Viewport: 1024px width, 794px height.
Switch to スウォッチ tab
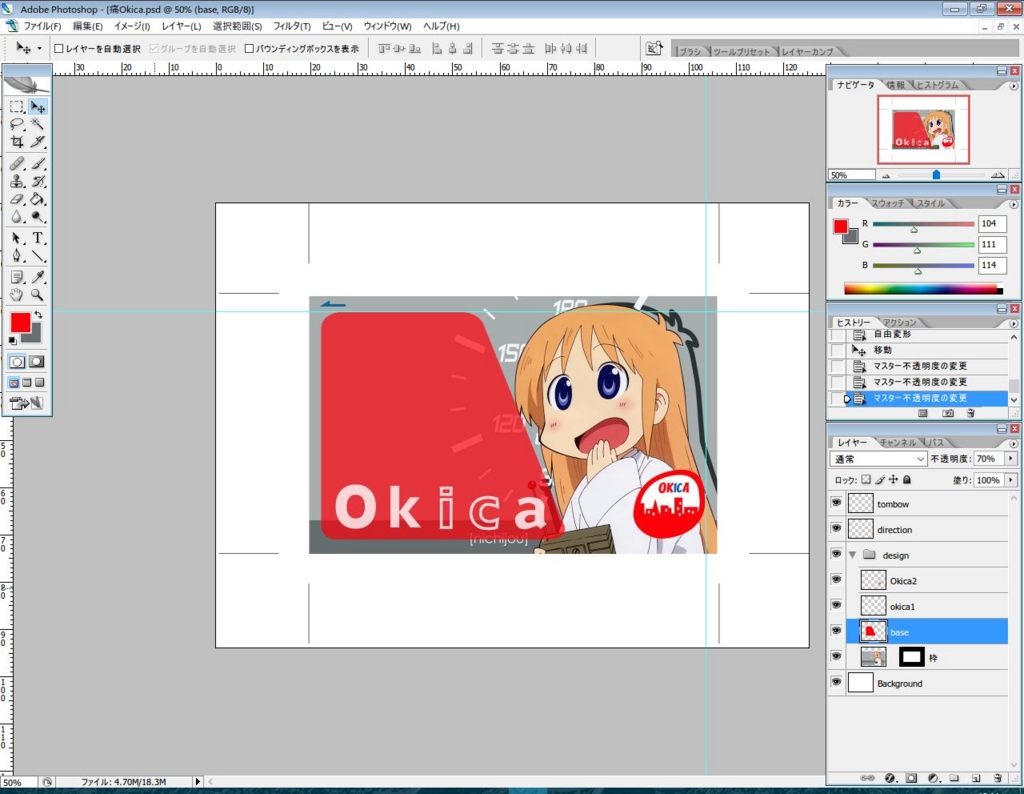tap(888, 204)
